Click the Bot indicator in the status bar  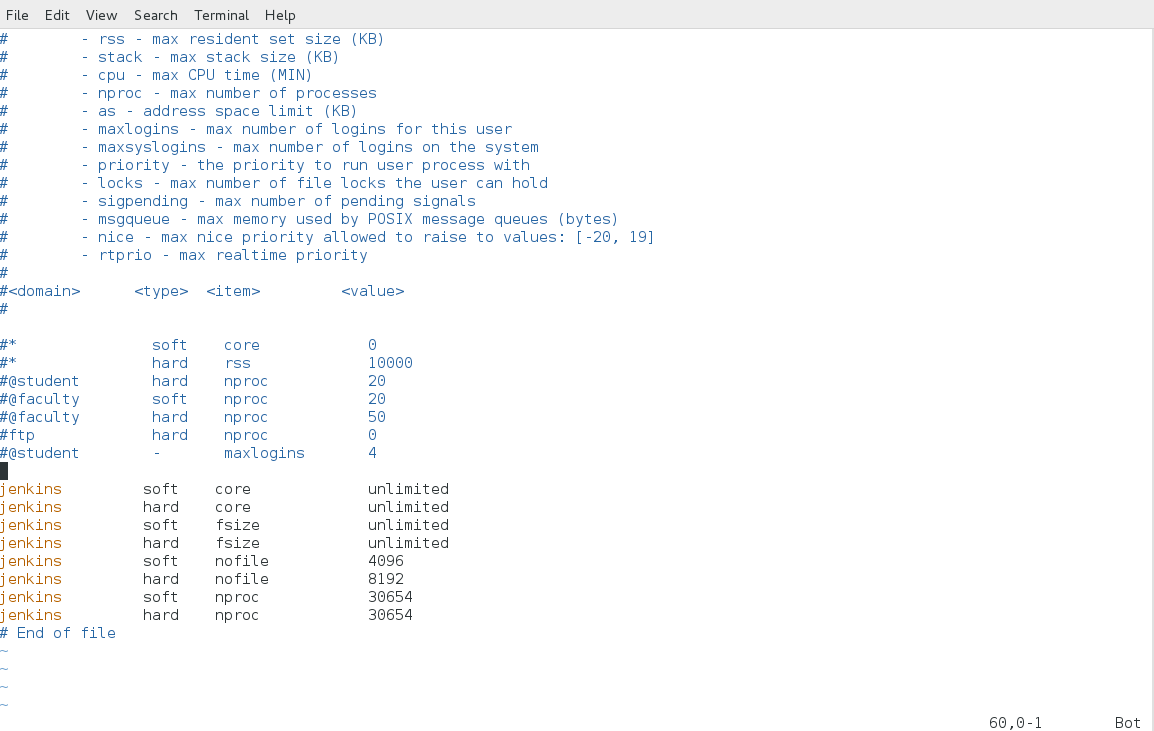pyautogui.click(x=1127, y=722)
